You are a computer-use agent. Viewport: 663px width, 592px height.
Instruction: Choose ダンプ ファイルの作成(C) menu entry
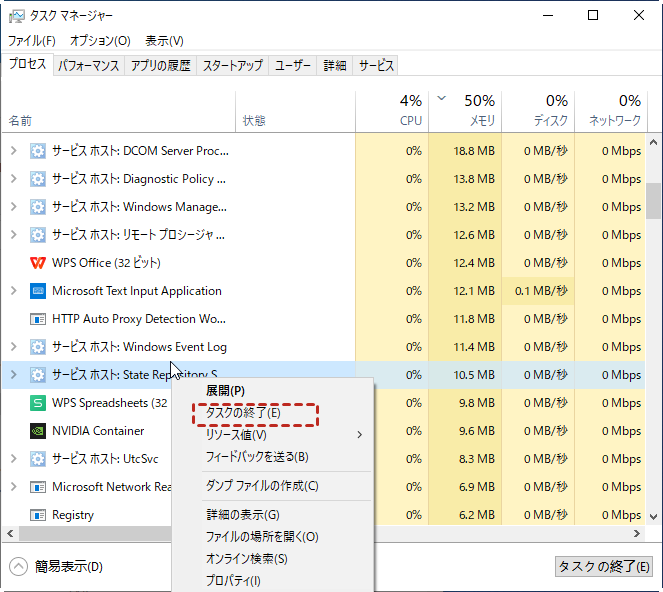(x=273, y=486)
